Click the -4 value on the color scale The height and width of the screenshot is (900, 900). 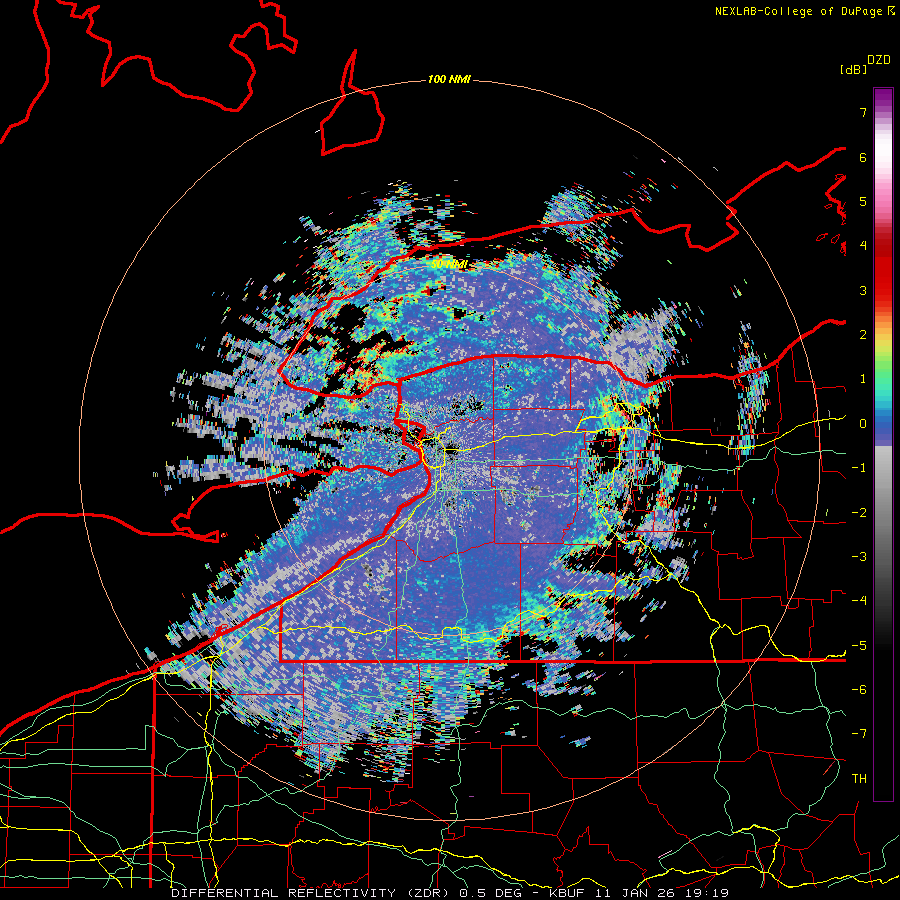point(859,601)
